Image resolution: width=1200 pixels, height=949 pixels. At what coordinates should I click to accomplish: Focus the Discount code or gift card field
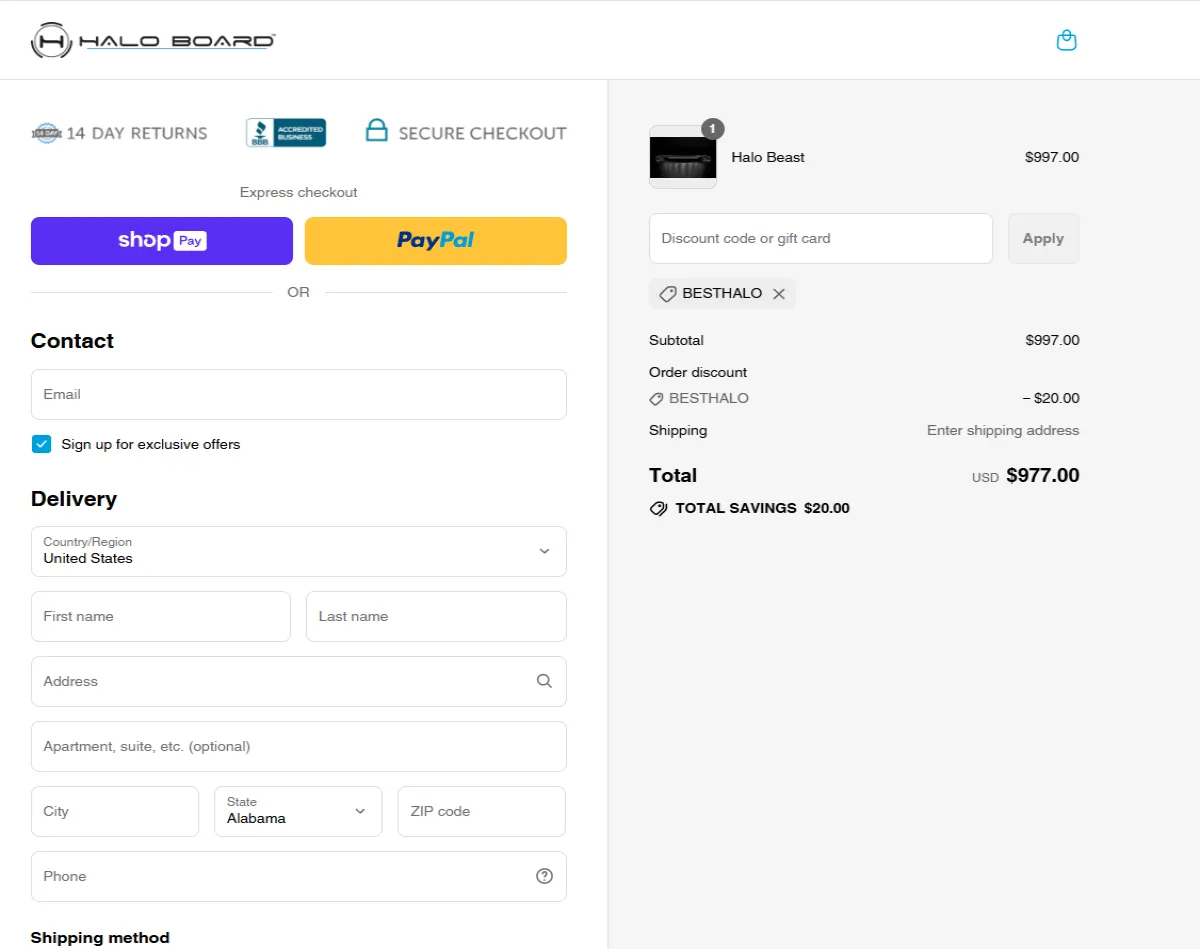pos(821,238)
